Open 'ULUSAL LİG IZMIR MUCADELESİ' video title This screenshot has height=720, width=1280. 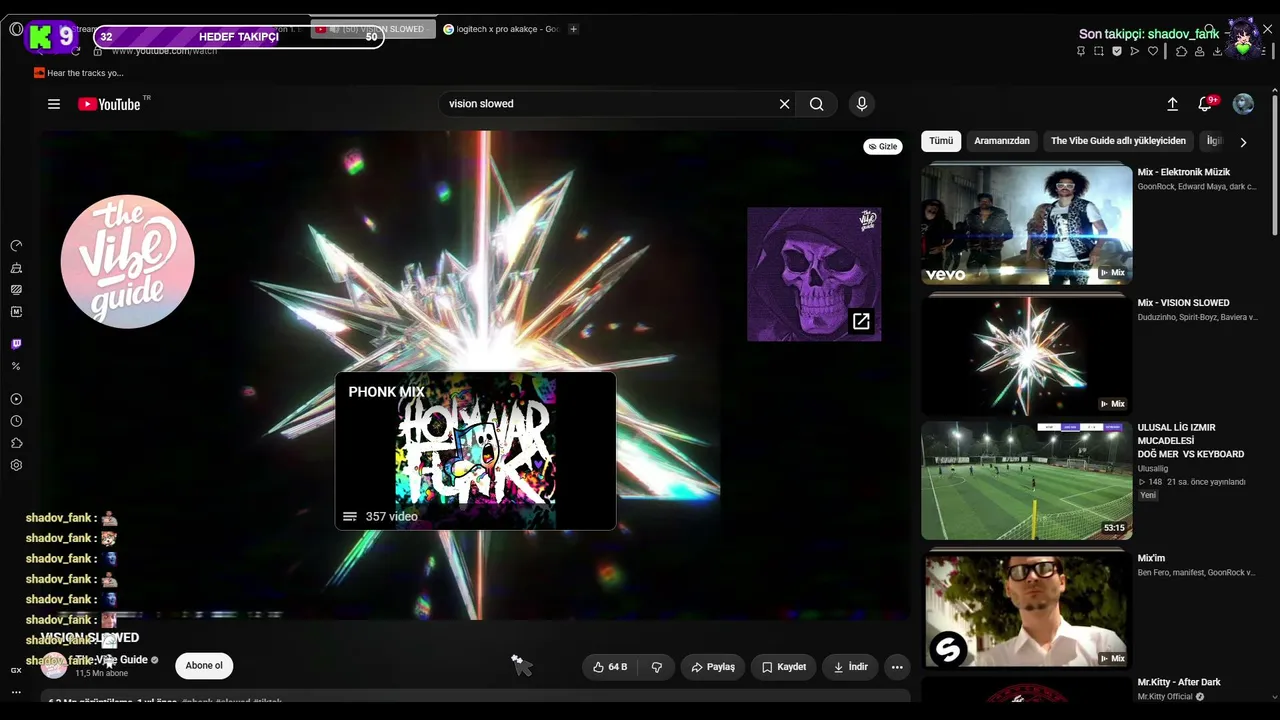[1191, 441]
